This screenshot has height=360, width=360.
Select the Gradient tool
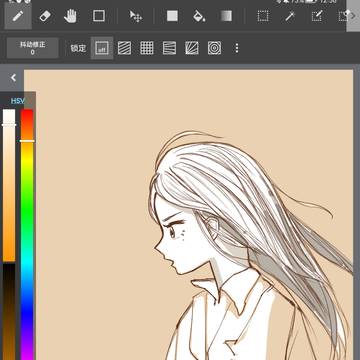[226, 16]
